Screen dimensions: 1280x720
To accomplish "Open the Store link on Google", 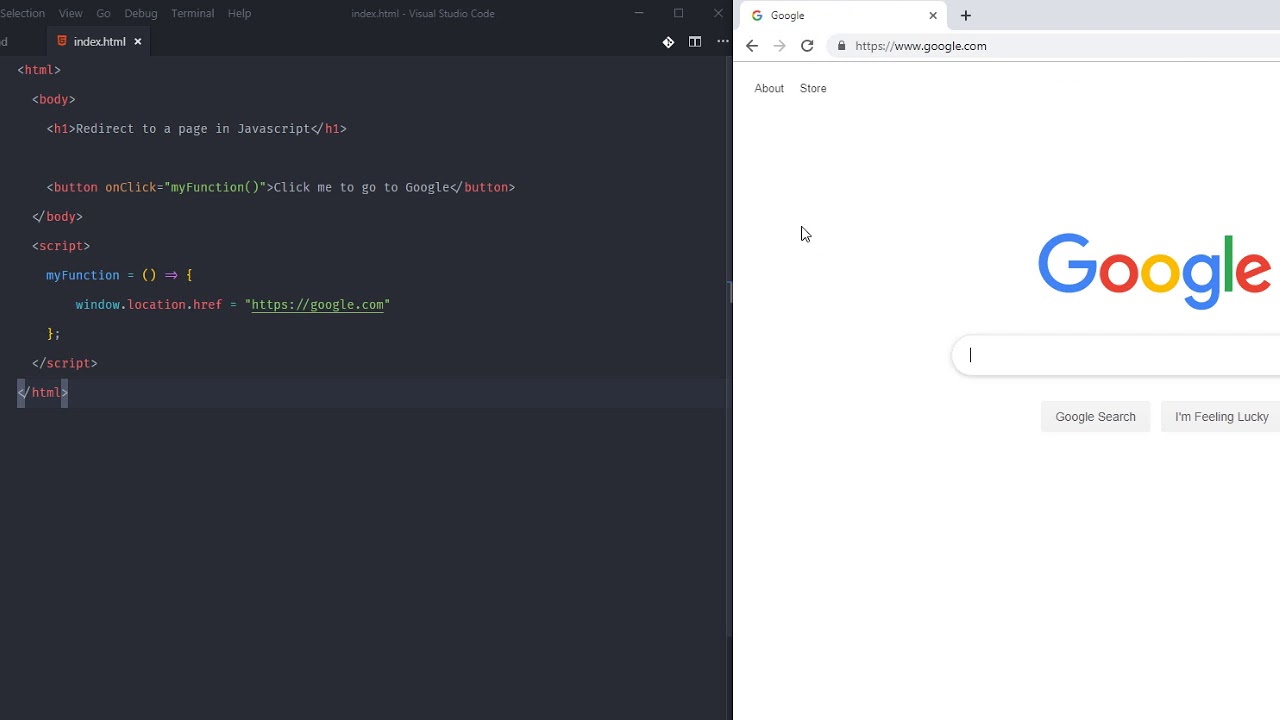I will click(x=813, y=88).
